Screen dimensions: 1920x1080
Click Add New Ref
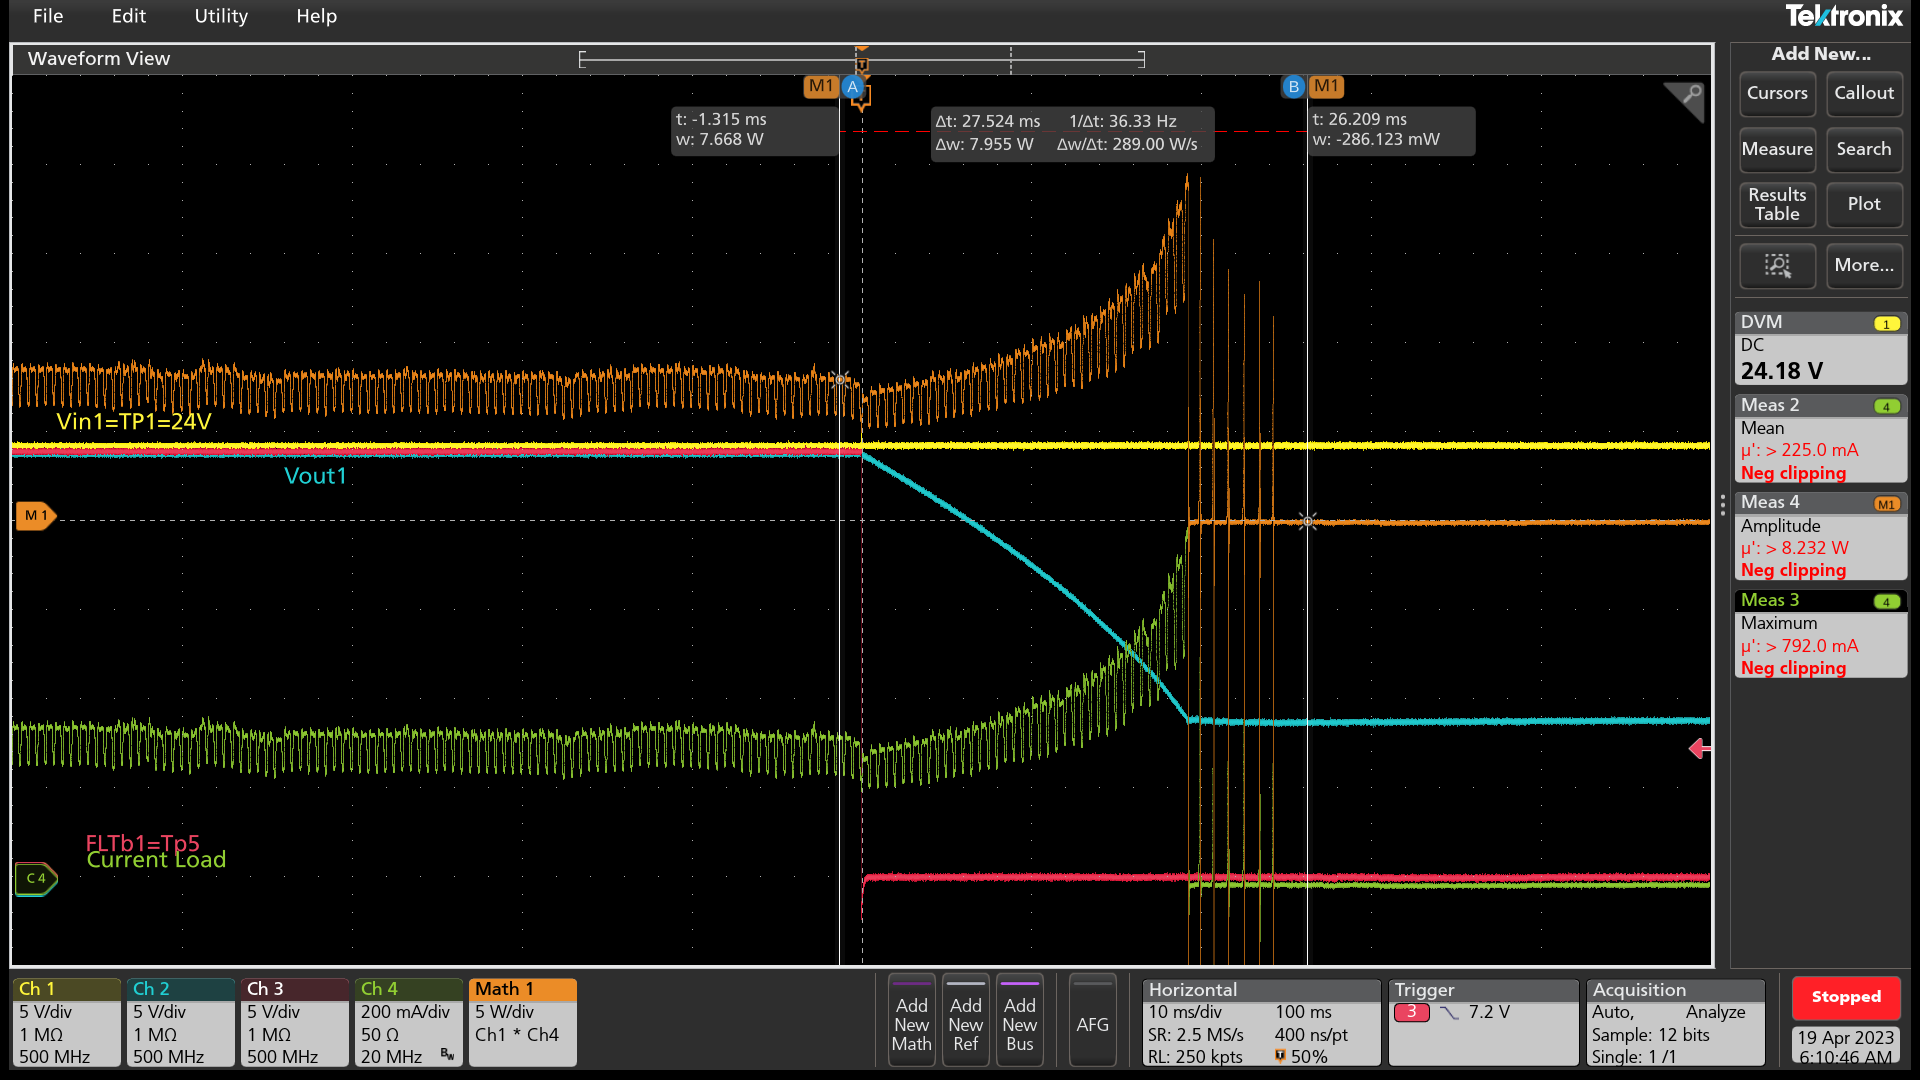(x=966, y=1021)
